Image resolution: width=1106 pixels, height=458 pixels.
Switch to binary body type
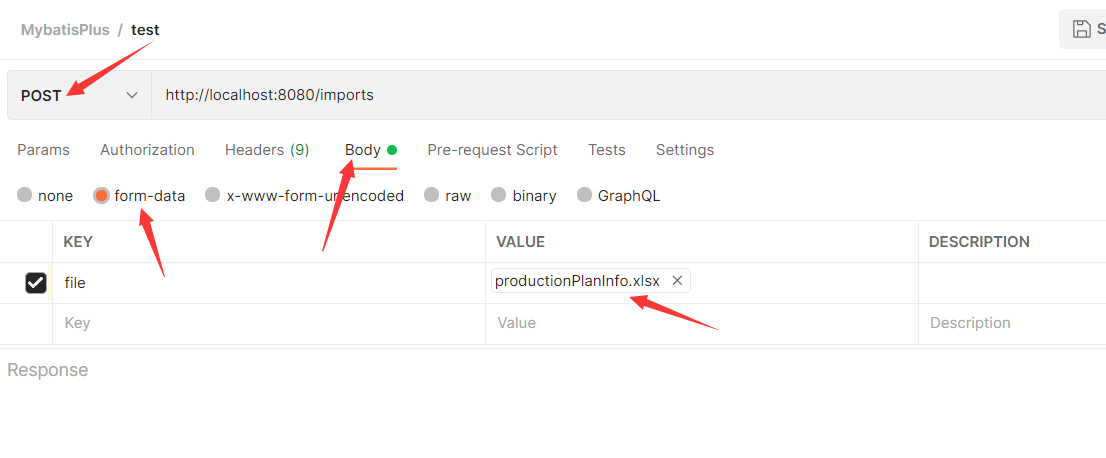coord(498,196)
